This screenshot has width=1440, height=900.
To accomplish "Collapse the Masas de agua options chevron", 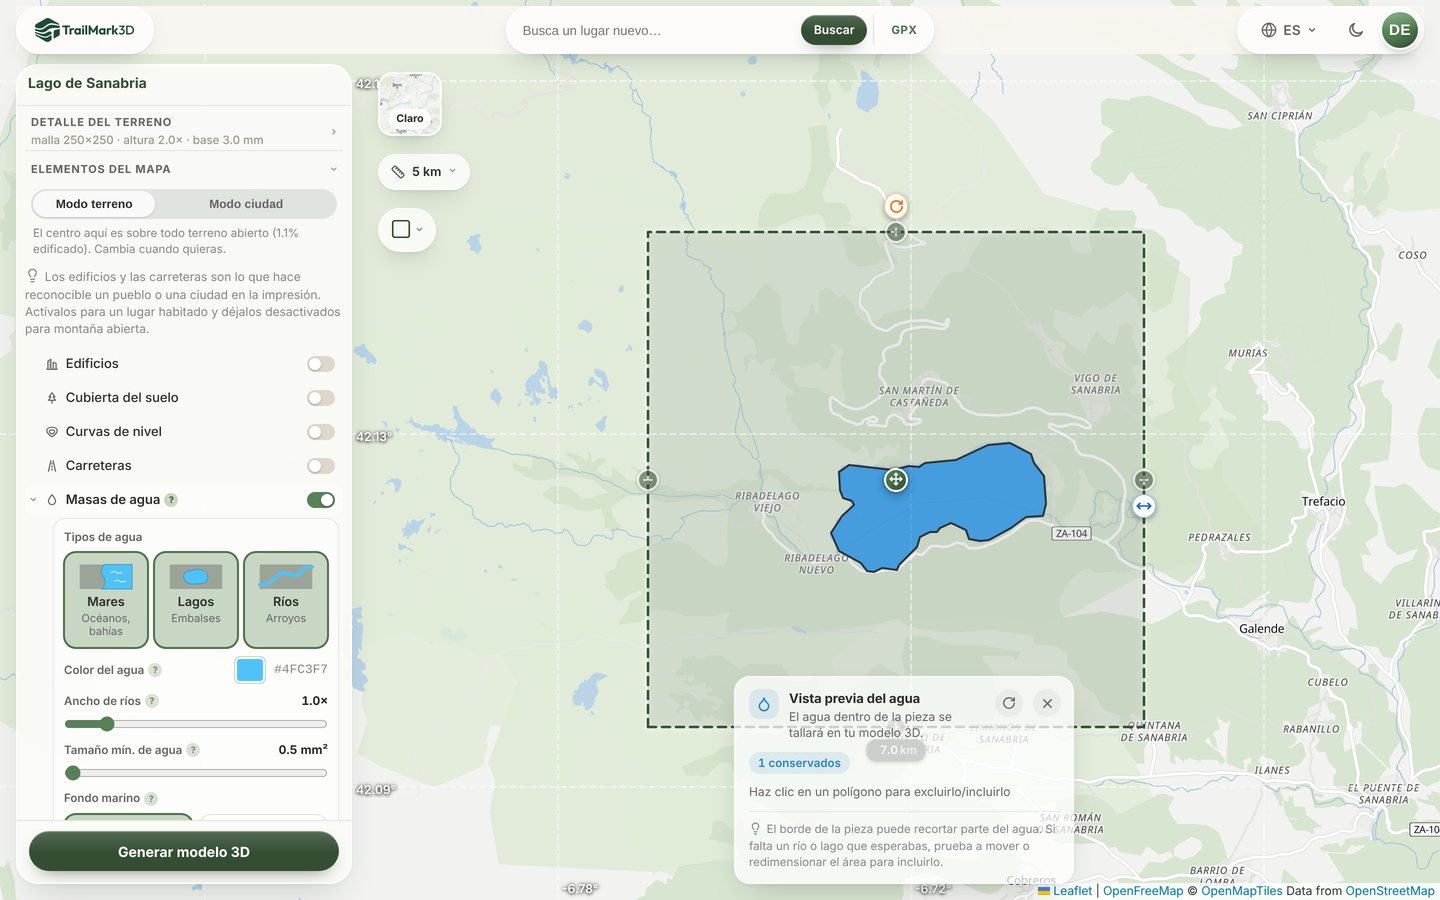I will (x=33, y=500).
